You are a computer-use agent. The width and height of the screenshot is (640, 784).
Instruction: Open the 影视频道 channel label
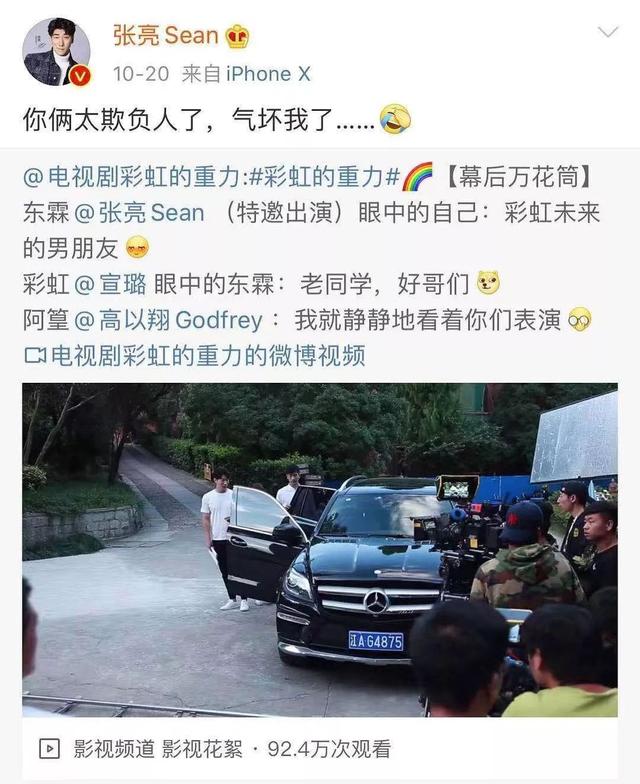114,749
